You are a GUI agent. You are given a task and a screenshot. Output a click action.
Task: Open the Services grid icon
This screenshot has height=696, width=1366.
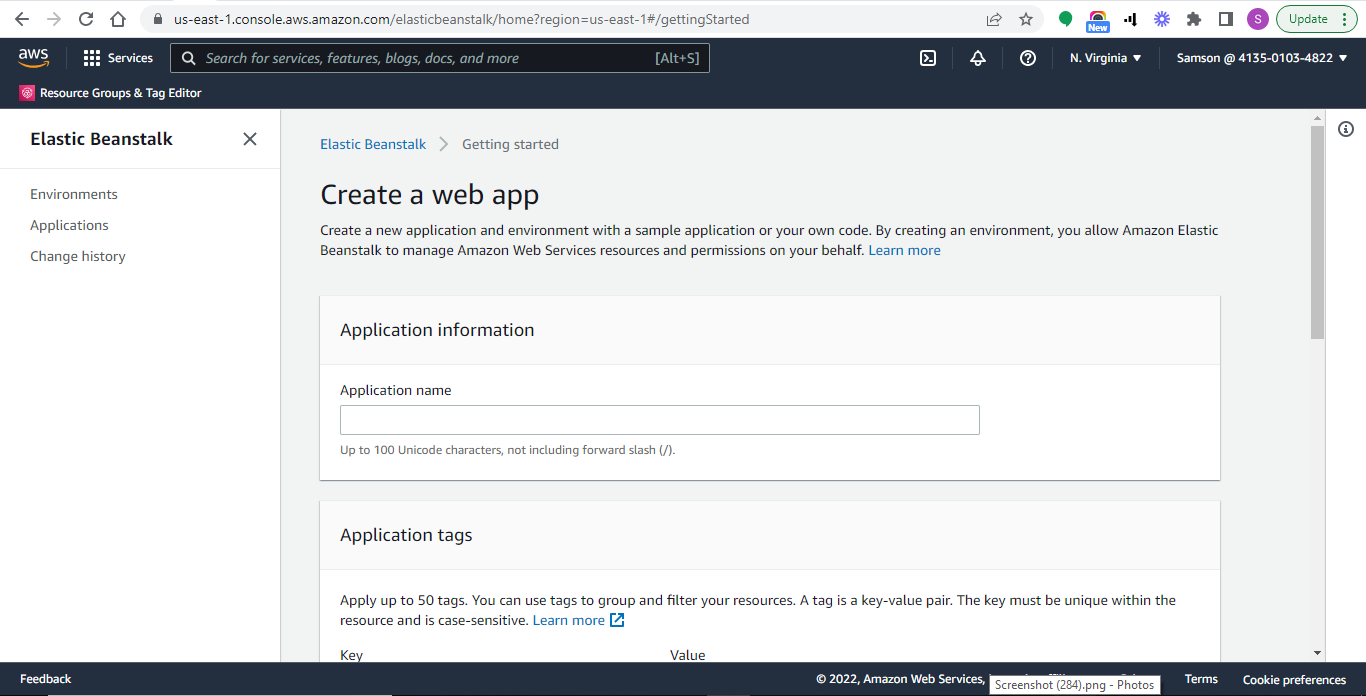click(91, 58)
